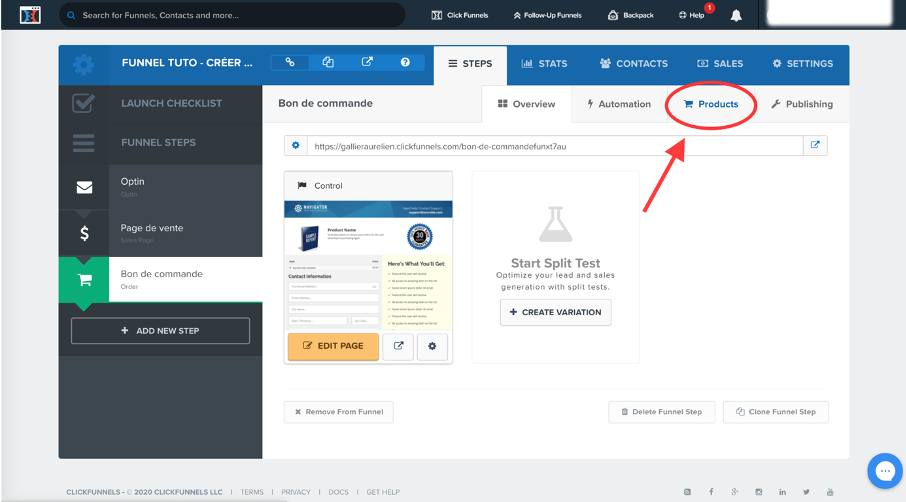Preview control page in new window icon
The width and height of the screenshot is (906, 502).
click(398, 346)
